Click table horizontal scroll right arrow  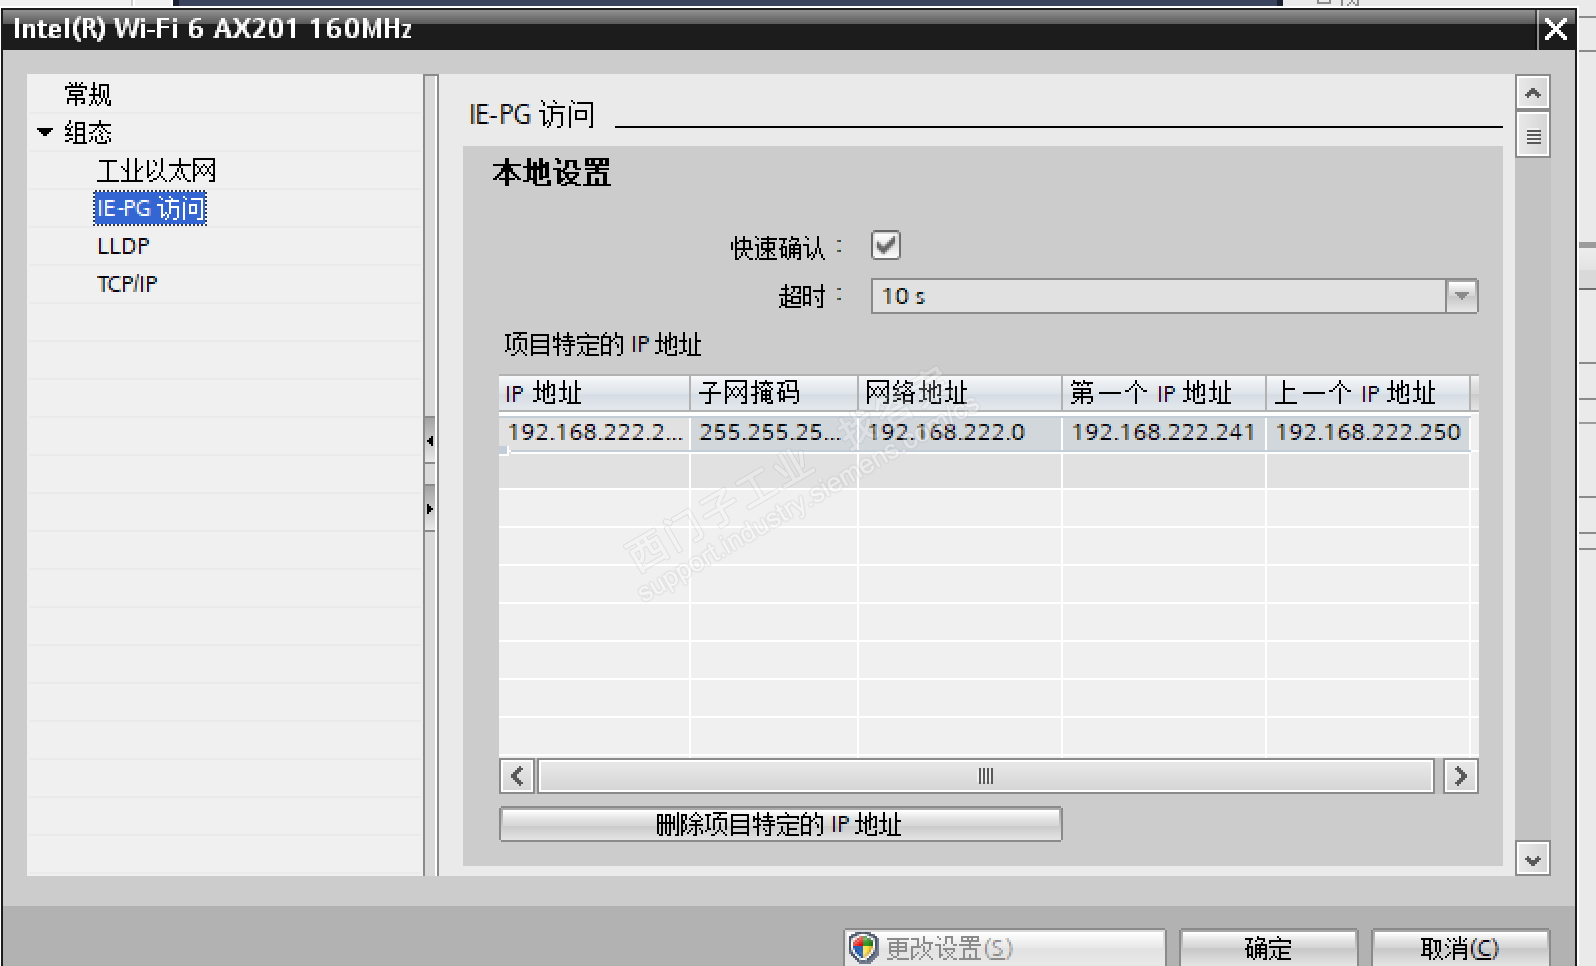(x=1461, y=776)
